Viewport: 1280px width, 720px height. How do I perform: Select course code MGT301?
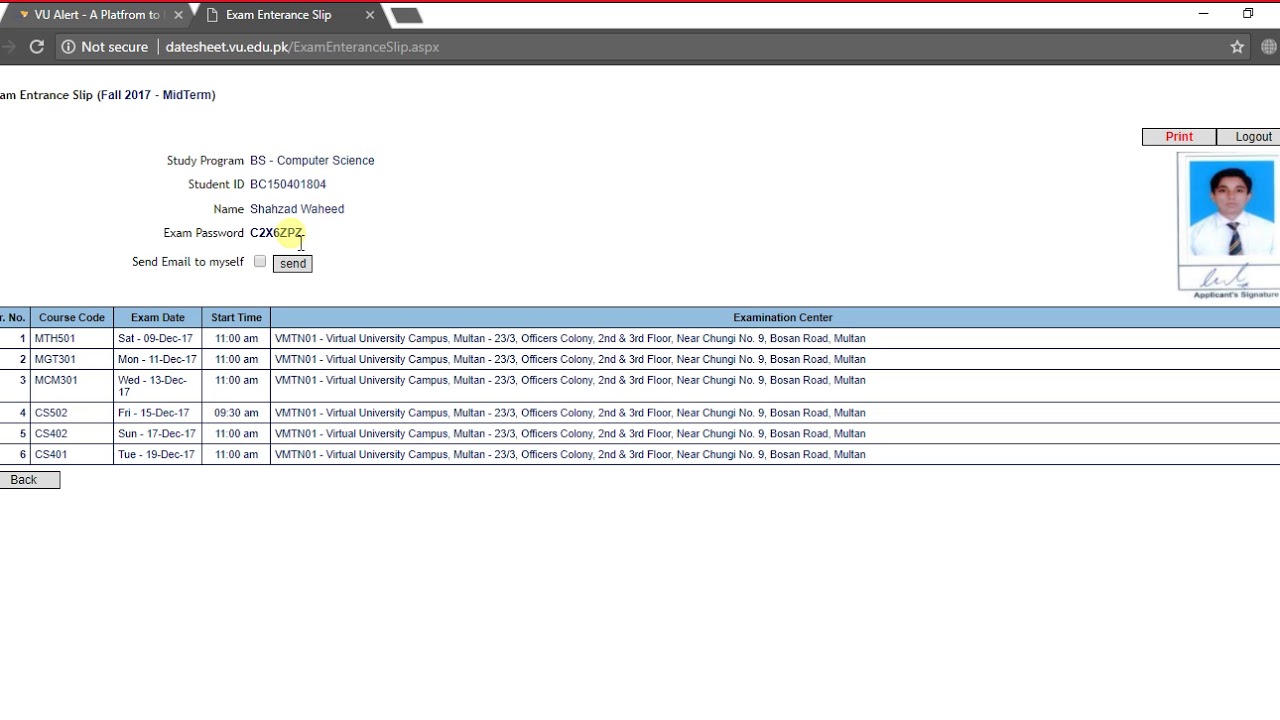(x=55, y=359)
